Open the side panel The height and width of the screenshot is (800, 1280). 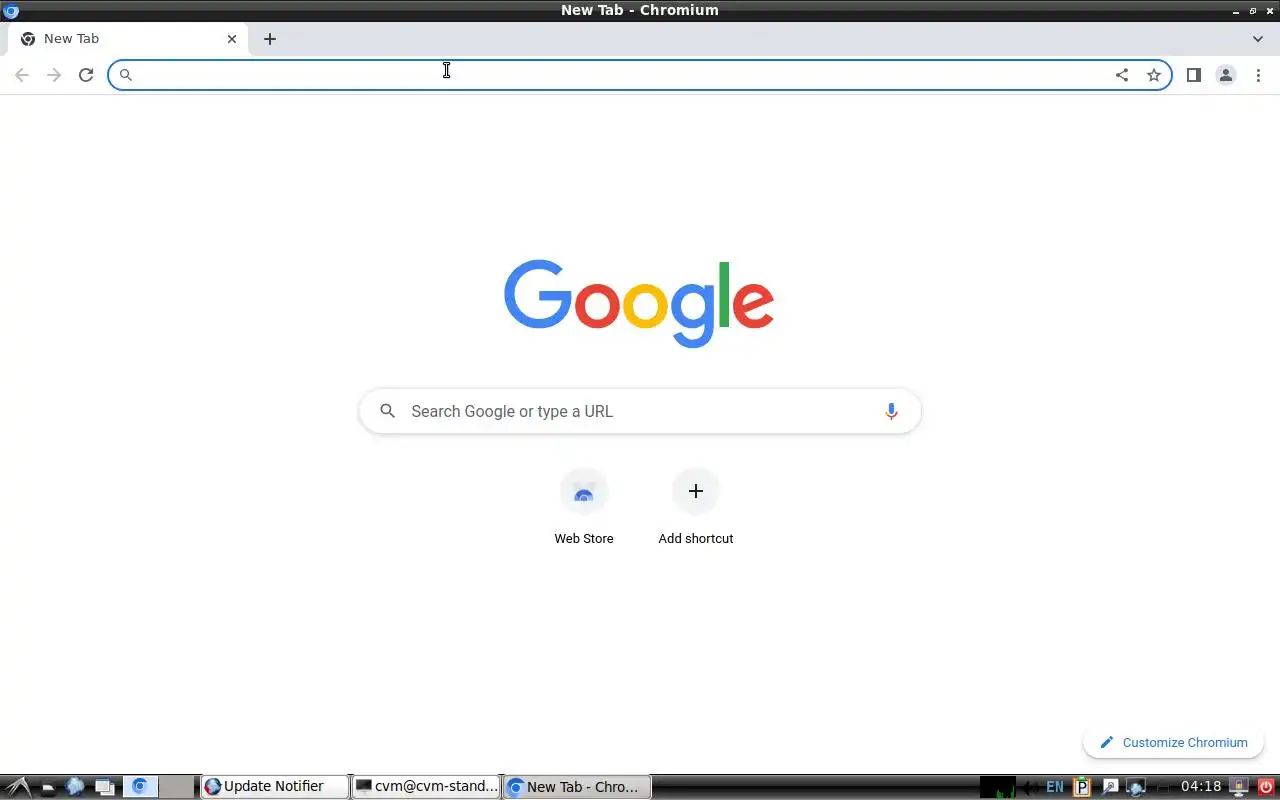pyautogui.click(x=1194, y=75)
